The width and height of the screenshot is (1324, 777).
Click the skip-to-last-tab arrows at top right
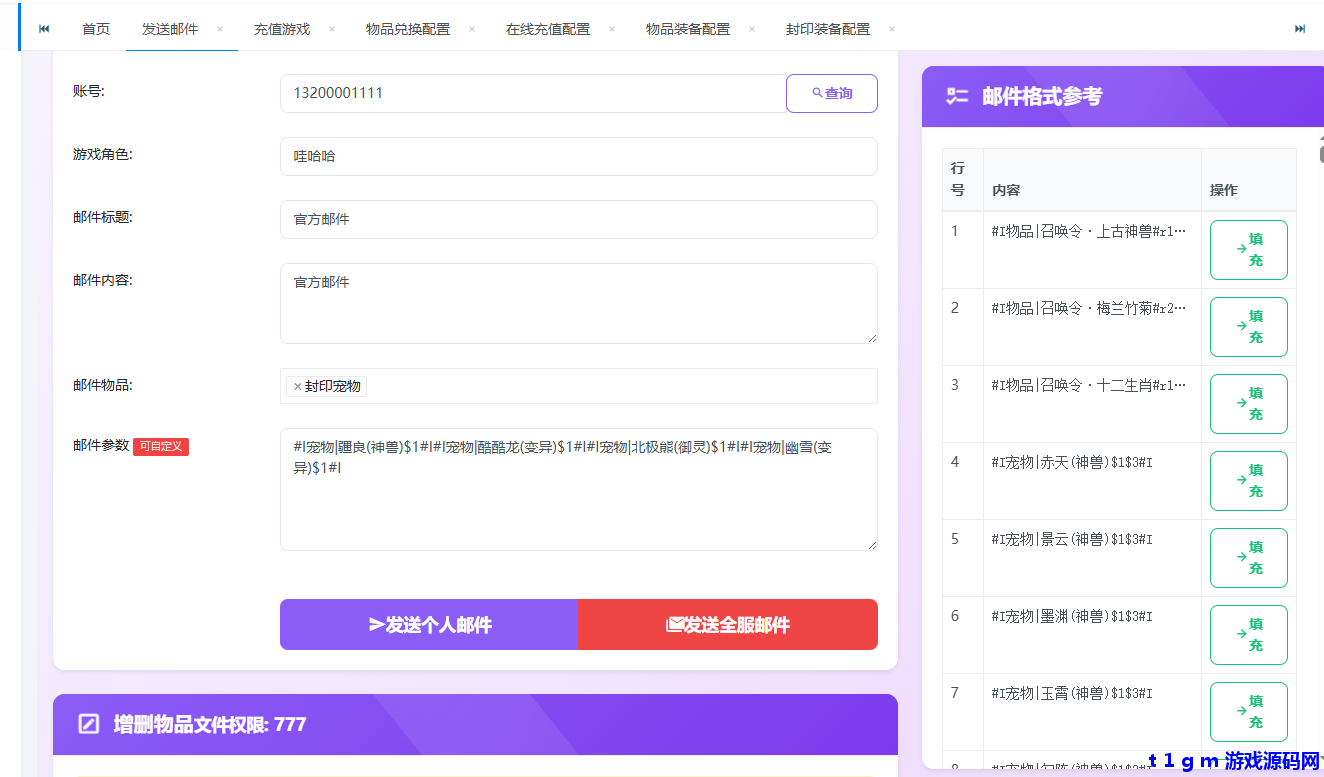pyautogui.click(x=1299, y=28)
